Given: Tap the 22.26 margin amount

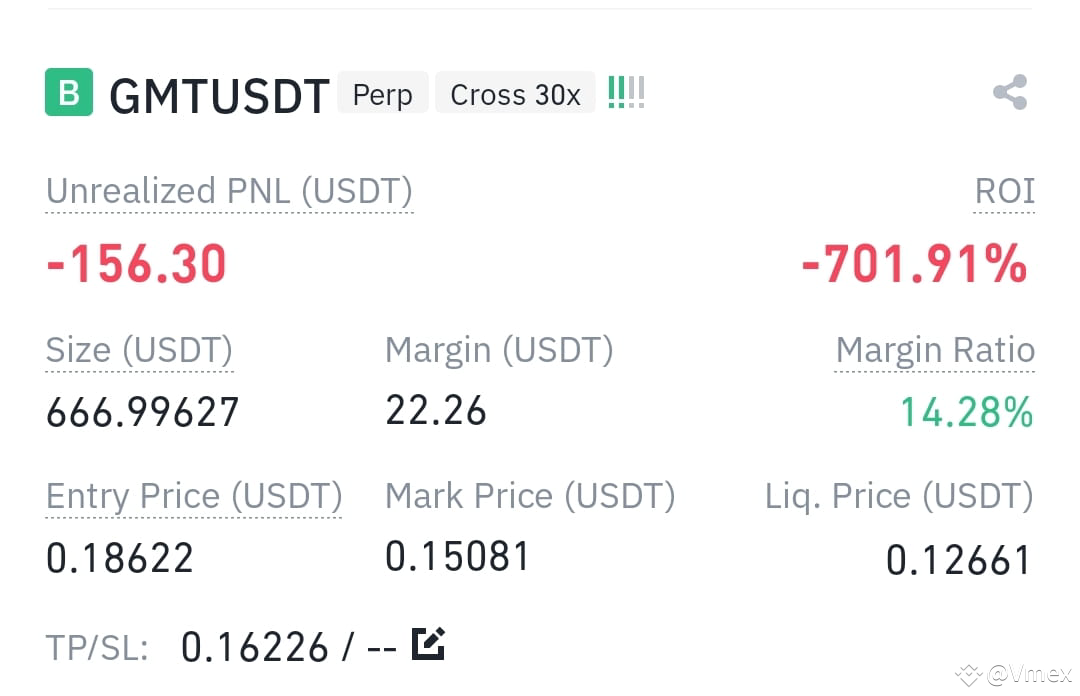Looking at the screenshot, I should 435,411.
